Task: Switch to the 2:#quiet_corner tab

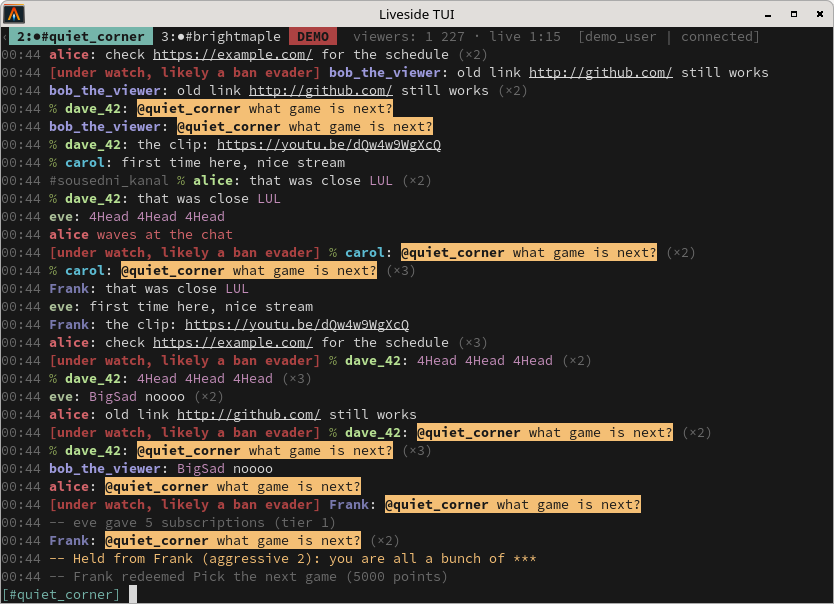Action: point(80,37)
